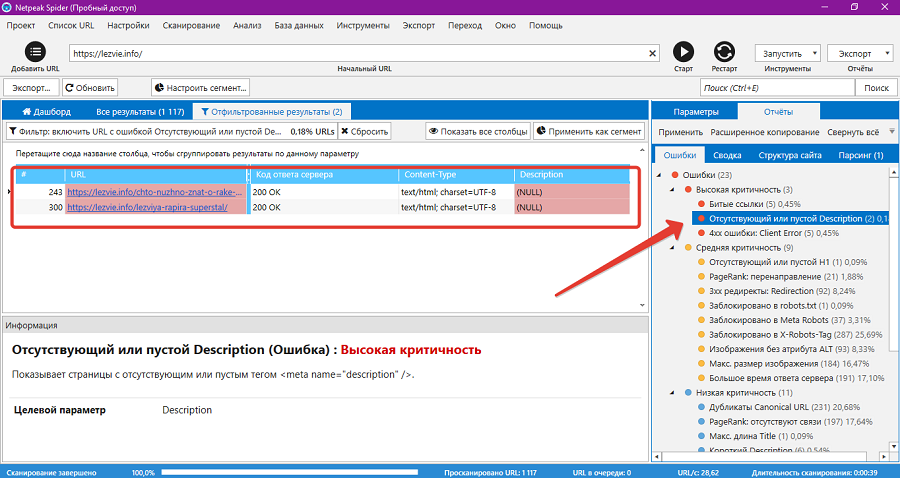This screenshot has width=900, height=478.
Task: Switch to the Дашборд tab
Action: click(x=46, y=112)
